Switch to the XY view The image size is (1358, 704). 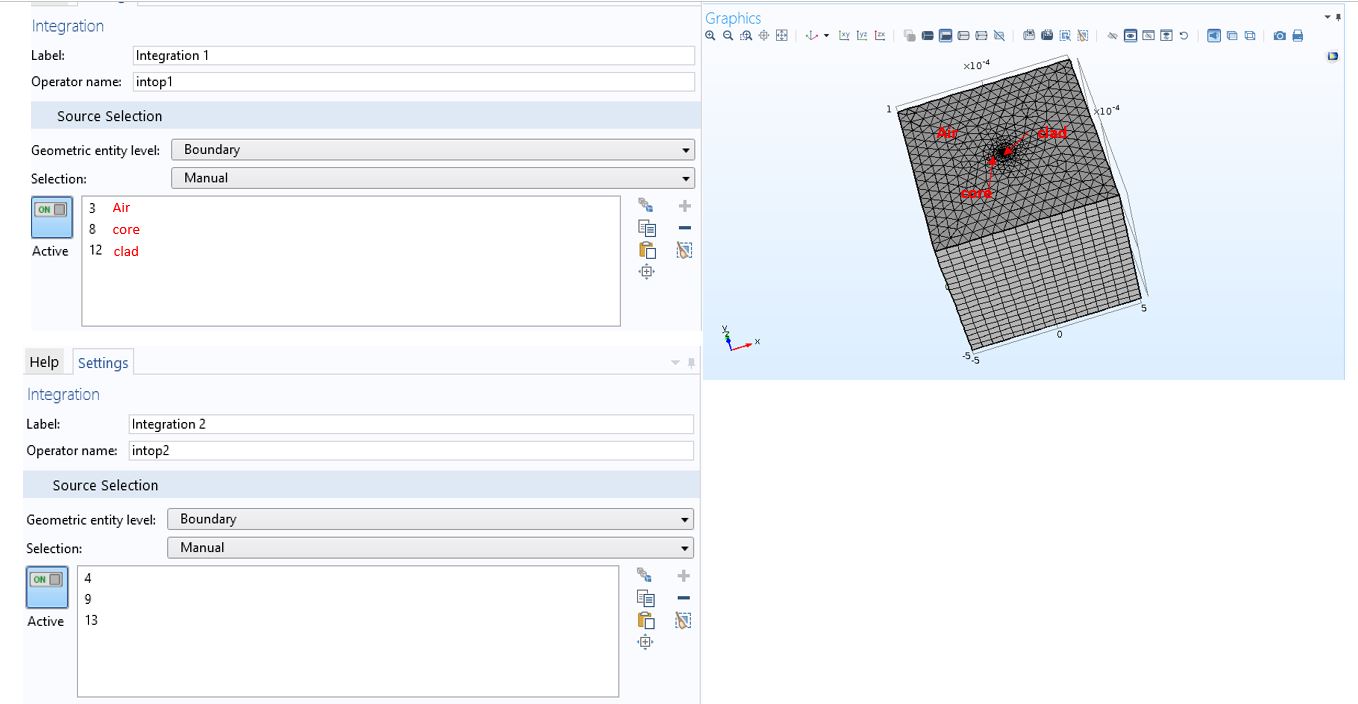pos(844,36)
